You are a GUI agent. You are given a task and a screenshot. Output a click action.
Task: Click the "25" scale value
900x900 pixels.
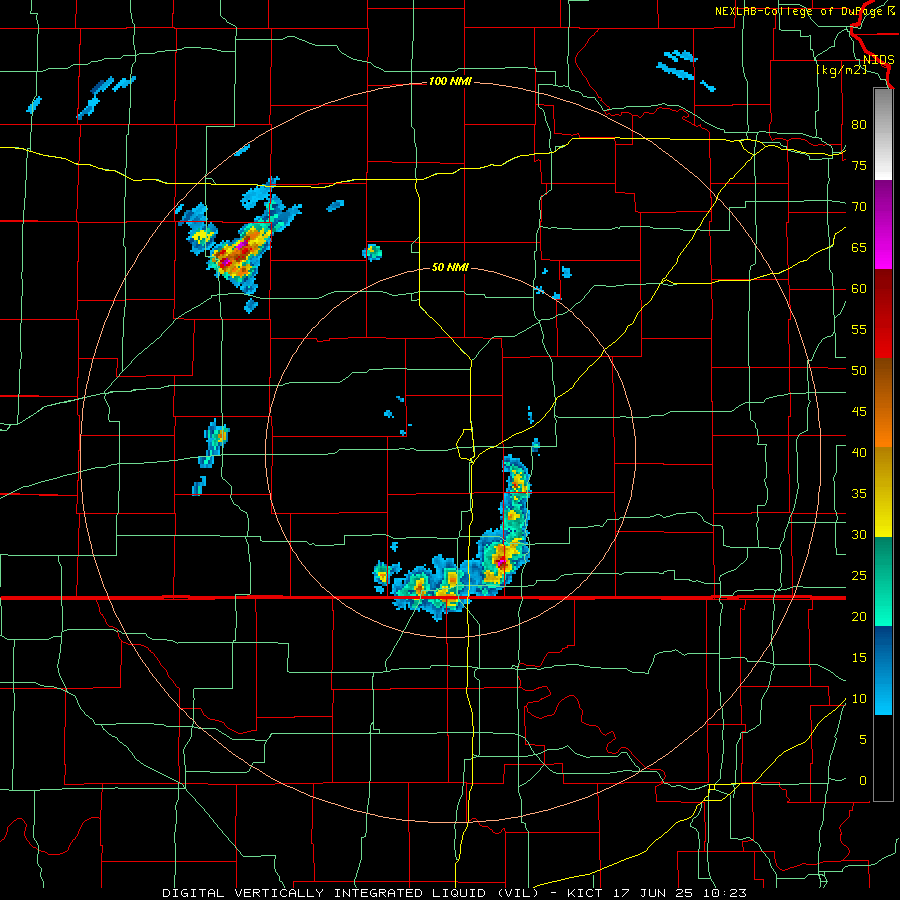tap(859, 576)
